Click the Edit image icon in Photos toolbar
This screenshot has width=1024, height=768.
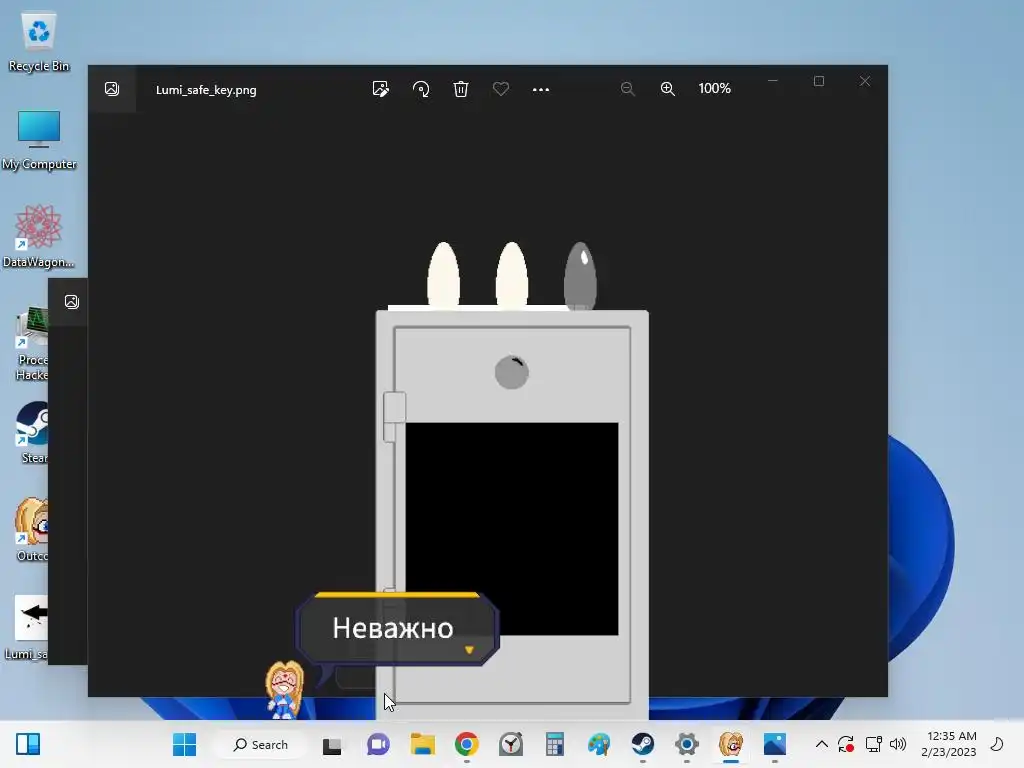coord(380,89)
